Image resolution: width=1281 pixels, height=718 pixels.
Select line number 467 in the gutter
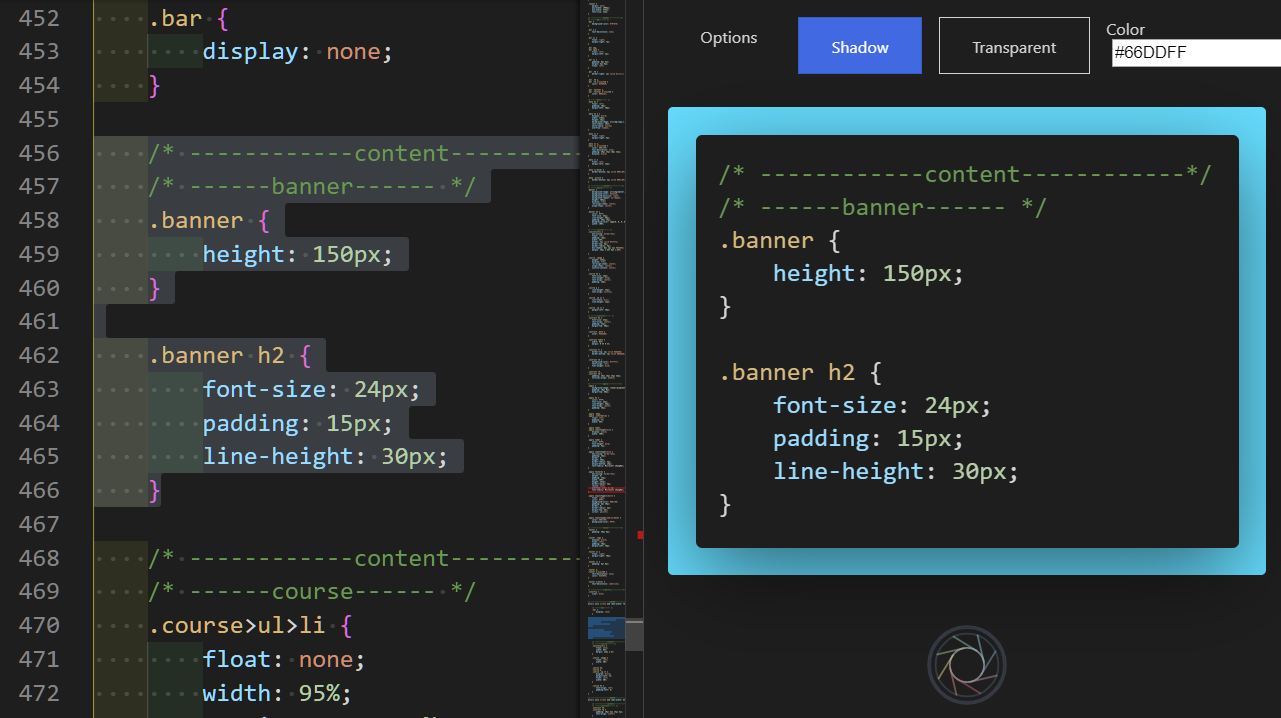click(x=40, y=524)
